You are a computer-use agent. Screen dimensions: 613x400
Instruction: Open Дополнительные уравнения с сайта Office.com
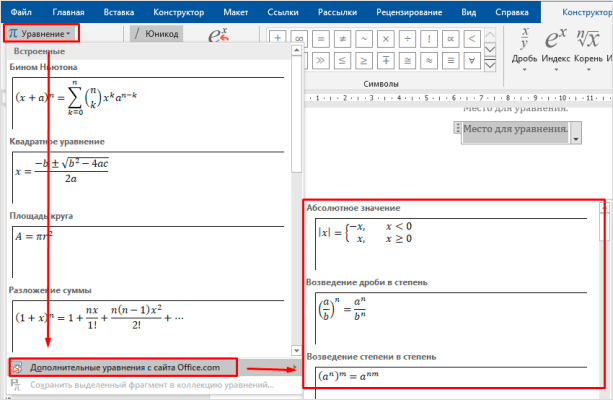[152, 368]
